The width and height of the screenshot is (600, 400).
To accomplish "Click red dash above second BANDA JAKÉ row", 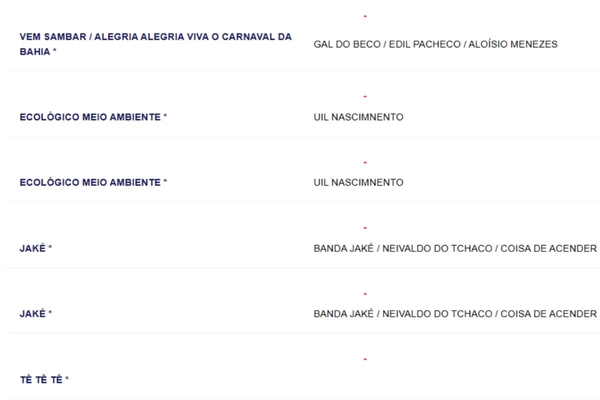I will (365, 294).
